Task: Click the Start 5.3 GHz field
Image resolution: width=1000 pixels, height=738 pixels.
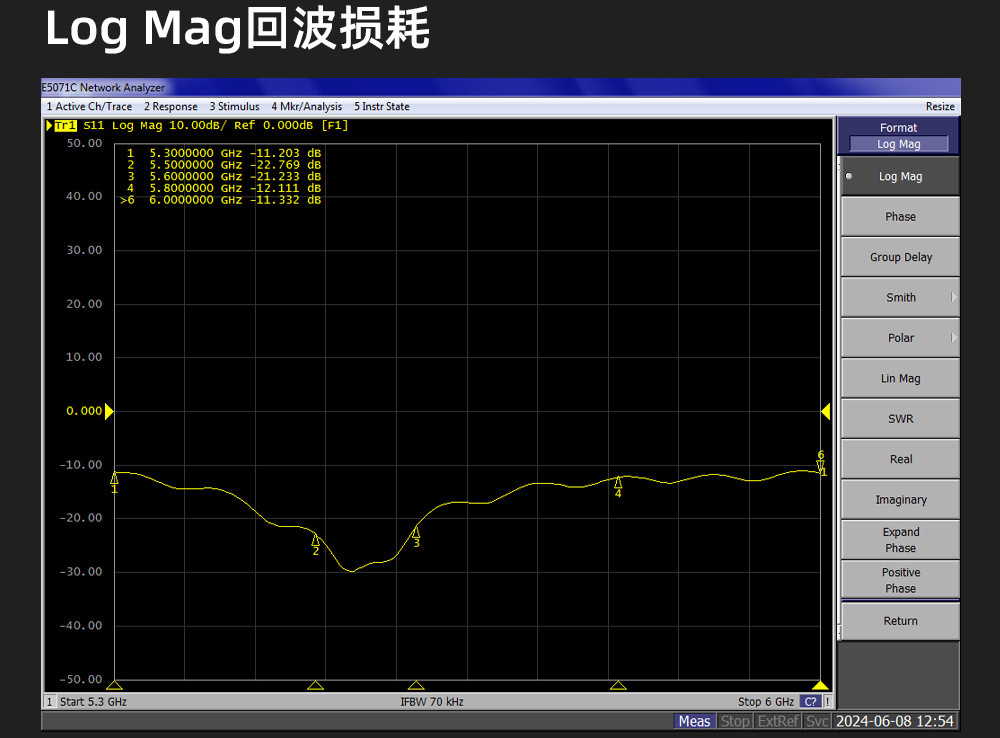Action: 93,702
